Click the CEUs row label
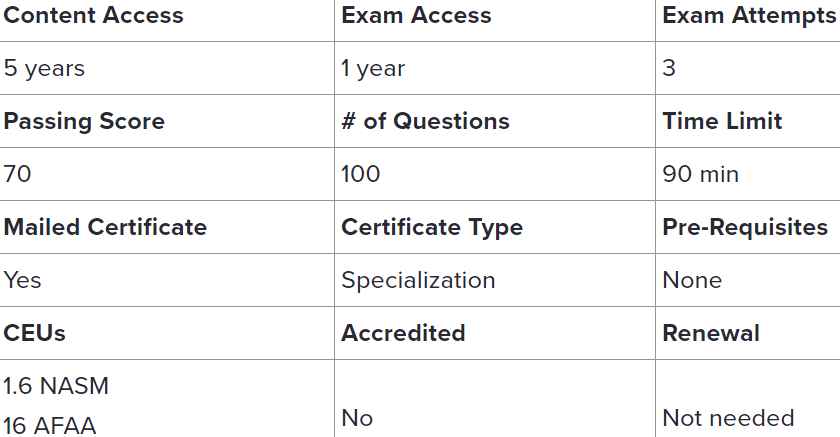 click(35, 334)
